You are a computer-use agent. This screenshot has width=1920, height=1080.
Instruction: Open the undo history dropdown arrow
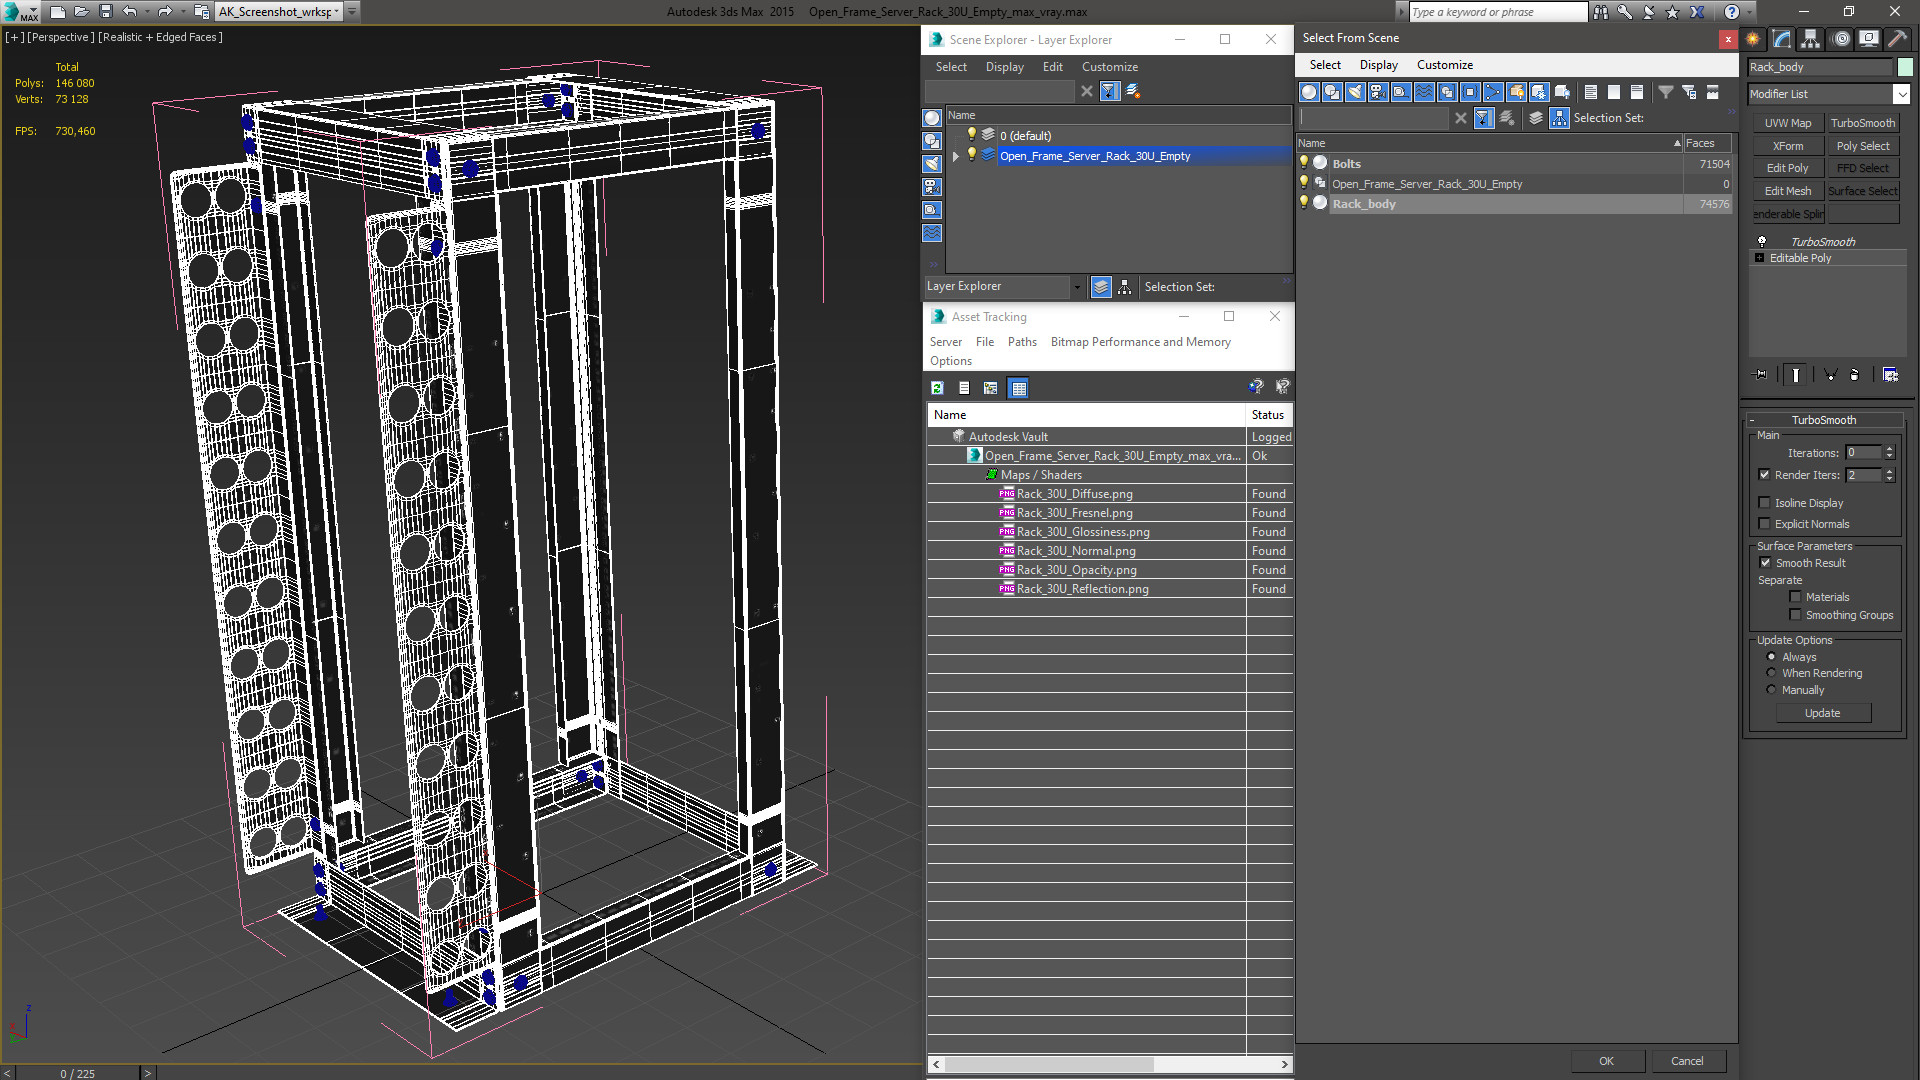point(146,12)
